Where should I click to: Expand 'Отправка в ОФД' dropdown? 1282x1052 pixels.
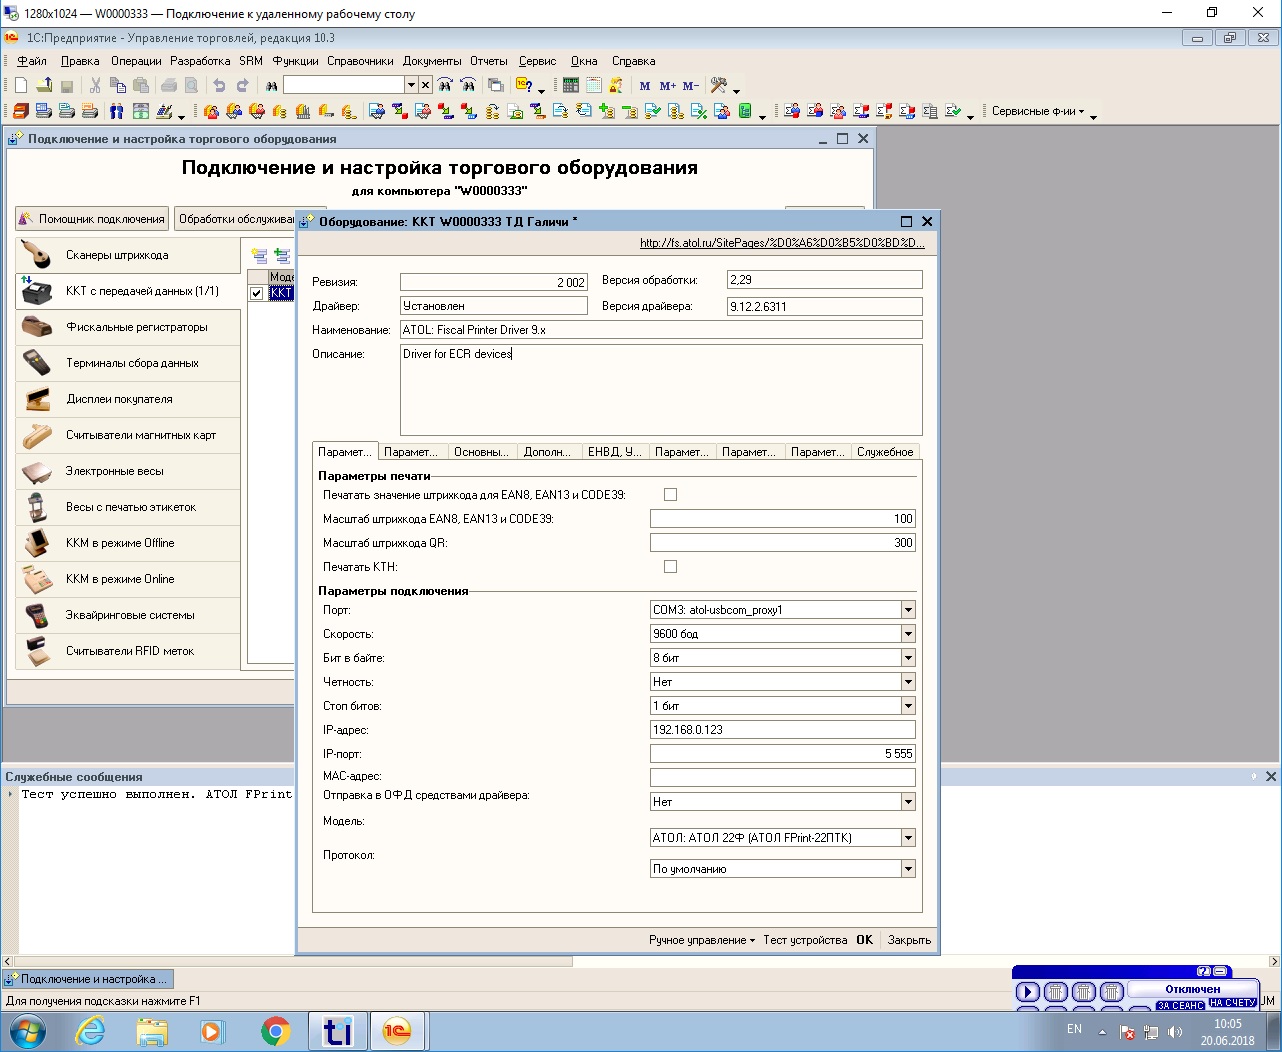coord(908,802)
